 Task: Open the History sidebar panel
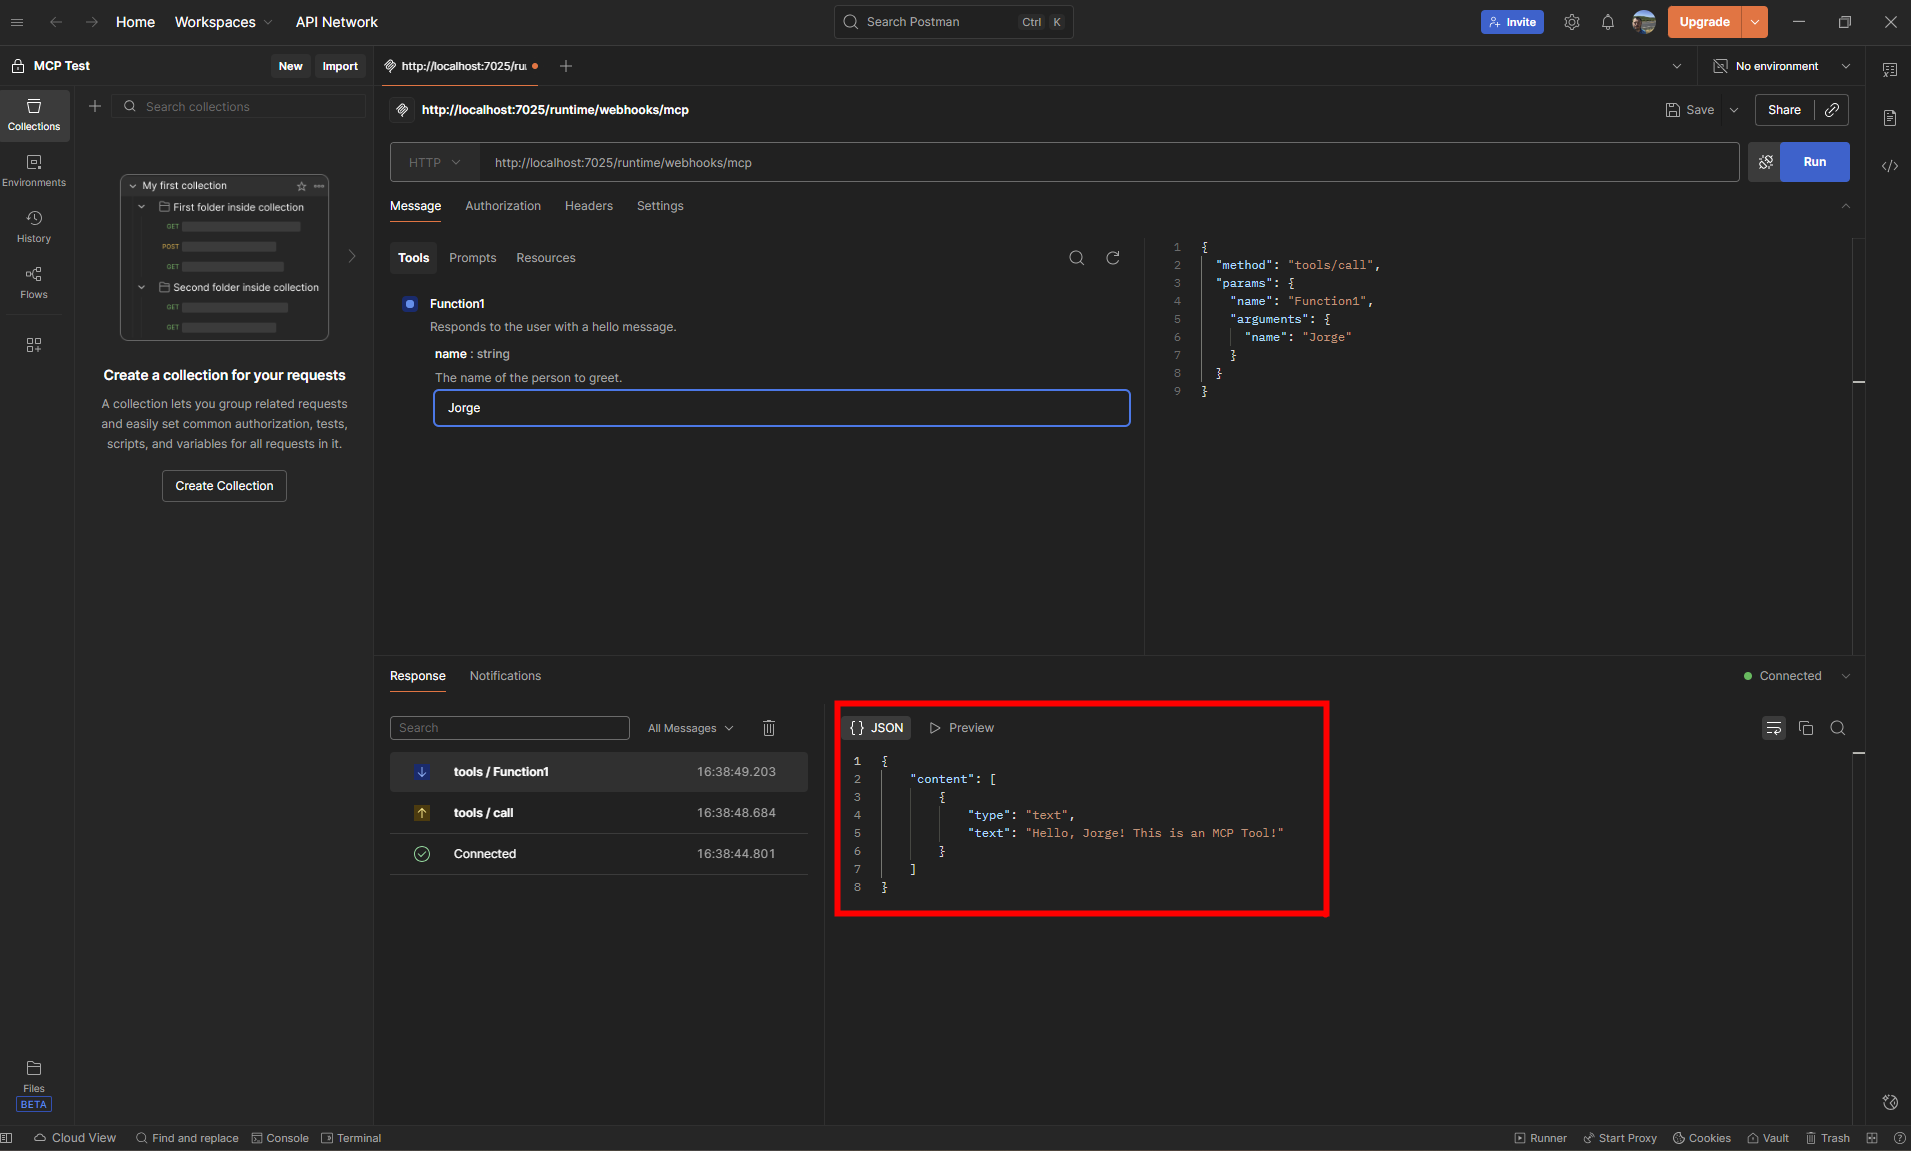pos(34,227)
